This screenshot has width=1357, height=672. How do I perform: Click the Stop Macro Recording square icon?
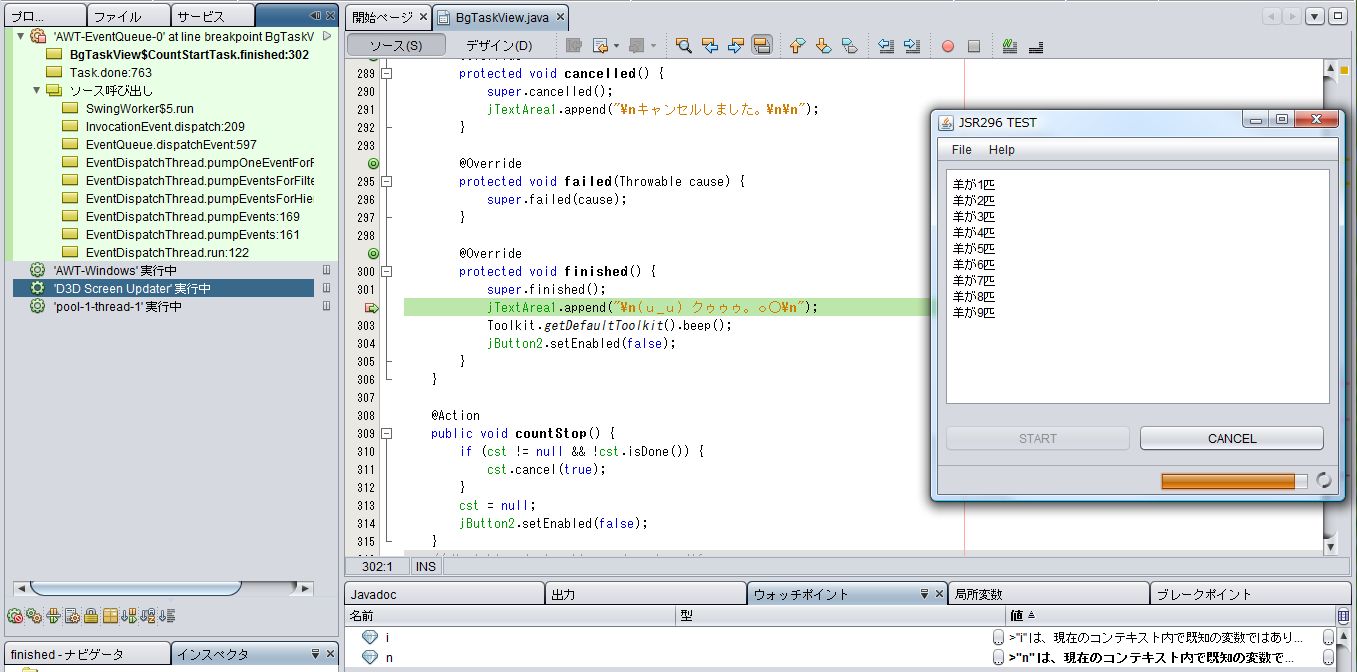tap(973, 46)
